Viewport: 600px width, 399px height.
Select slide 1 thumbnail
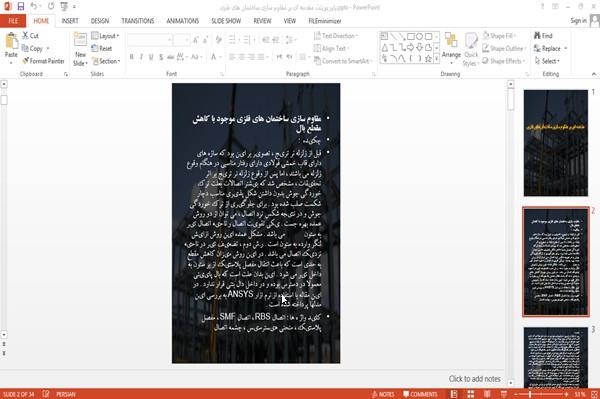556,143
